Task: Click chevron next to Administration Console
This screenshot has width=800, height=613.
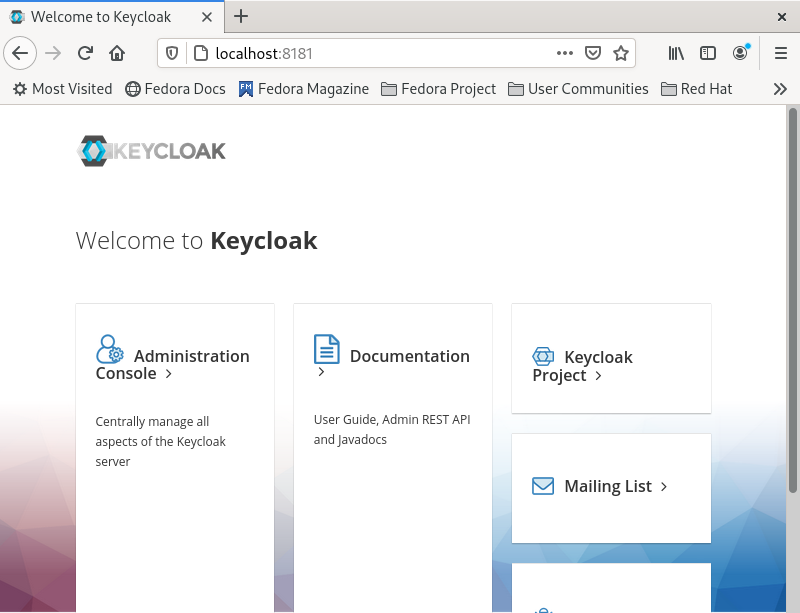Action: point(169,374)
